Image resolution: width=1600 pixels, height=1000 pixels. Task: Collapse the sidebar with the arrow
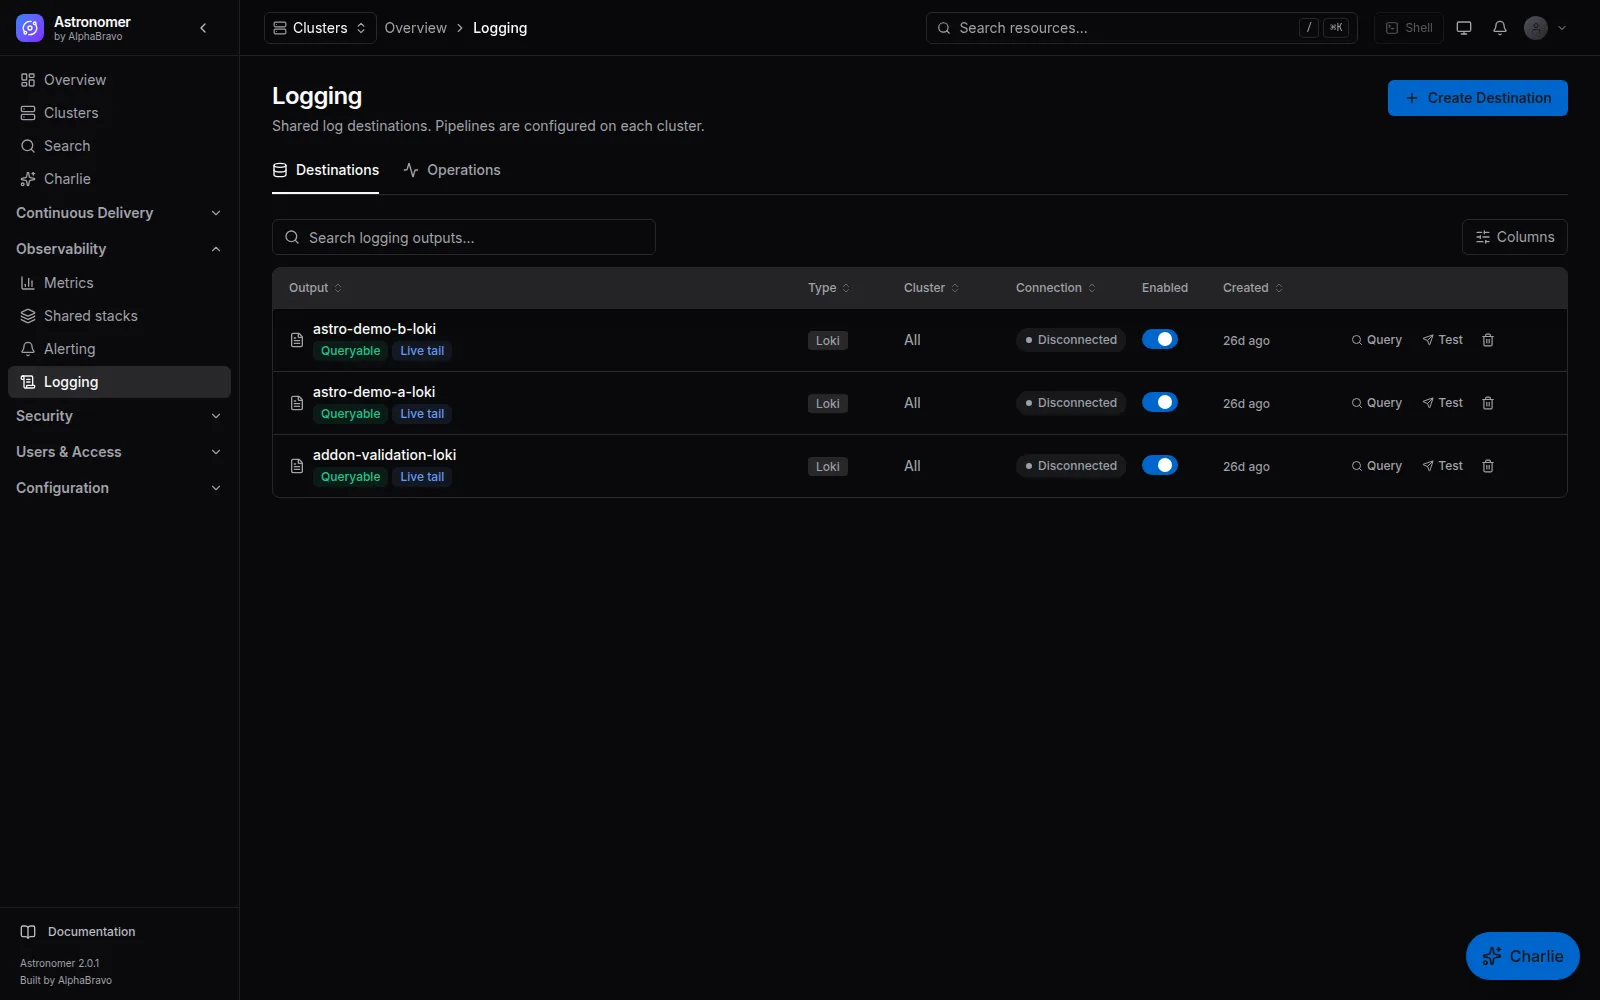pos(203,28)
